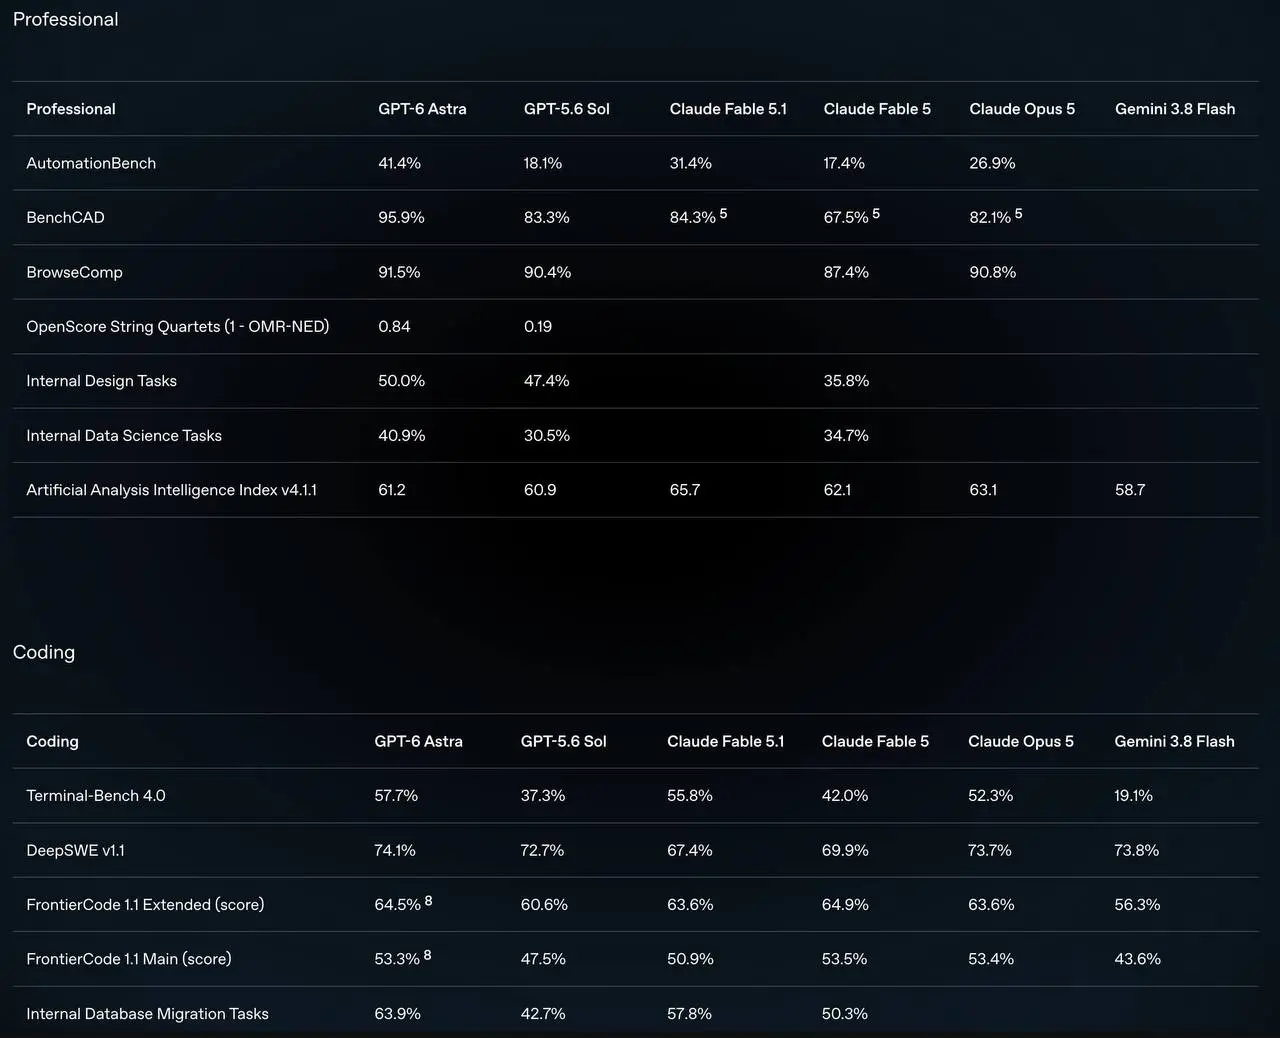Click the 0.84 OpenScore value

click(394, 326)
